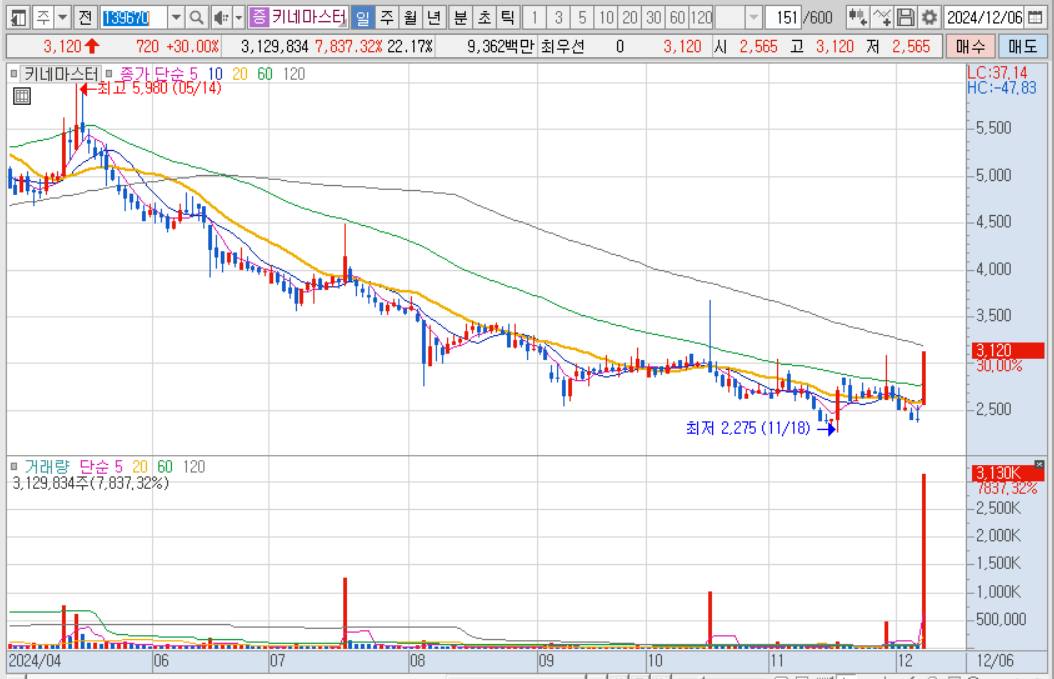Switch to 초 second chart

[x=484, y=17]
